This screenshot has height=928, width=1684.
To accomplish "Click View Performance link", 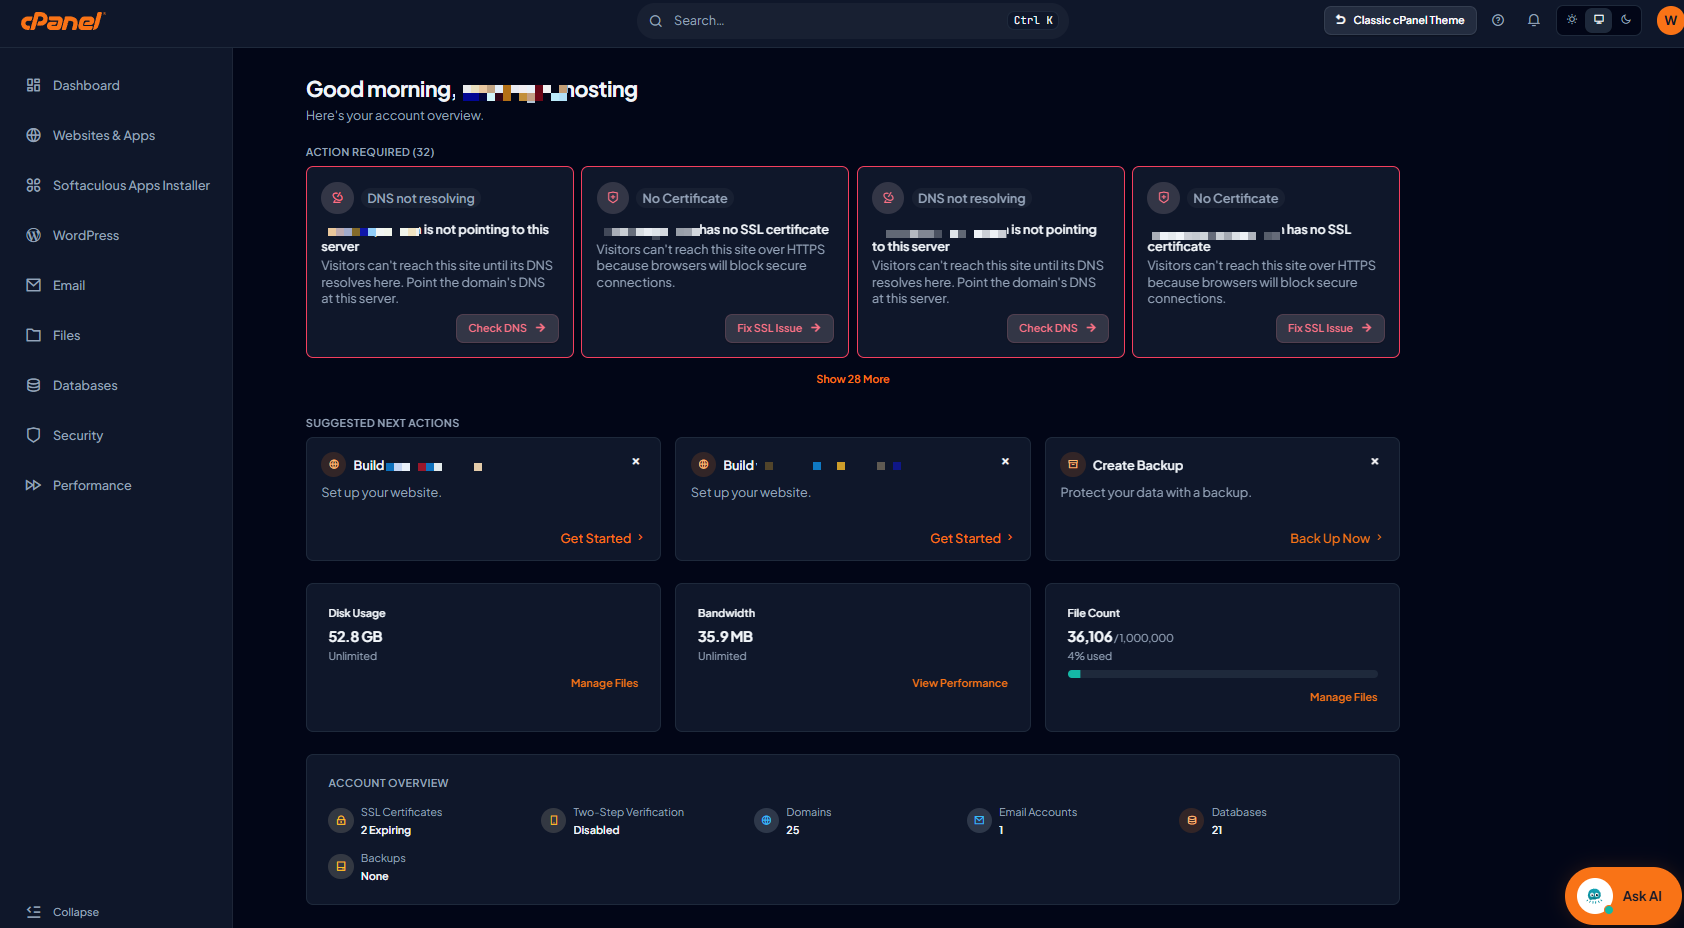I will 960,683.
